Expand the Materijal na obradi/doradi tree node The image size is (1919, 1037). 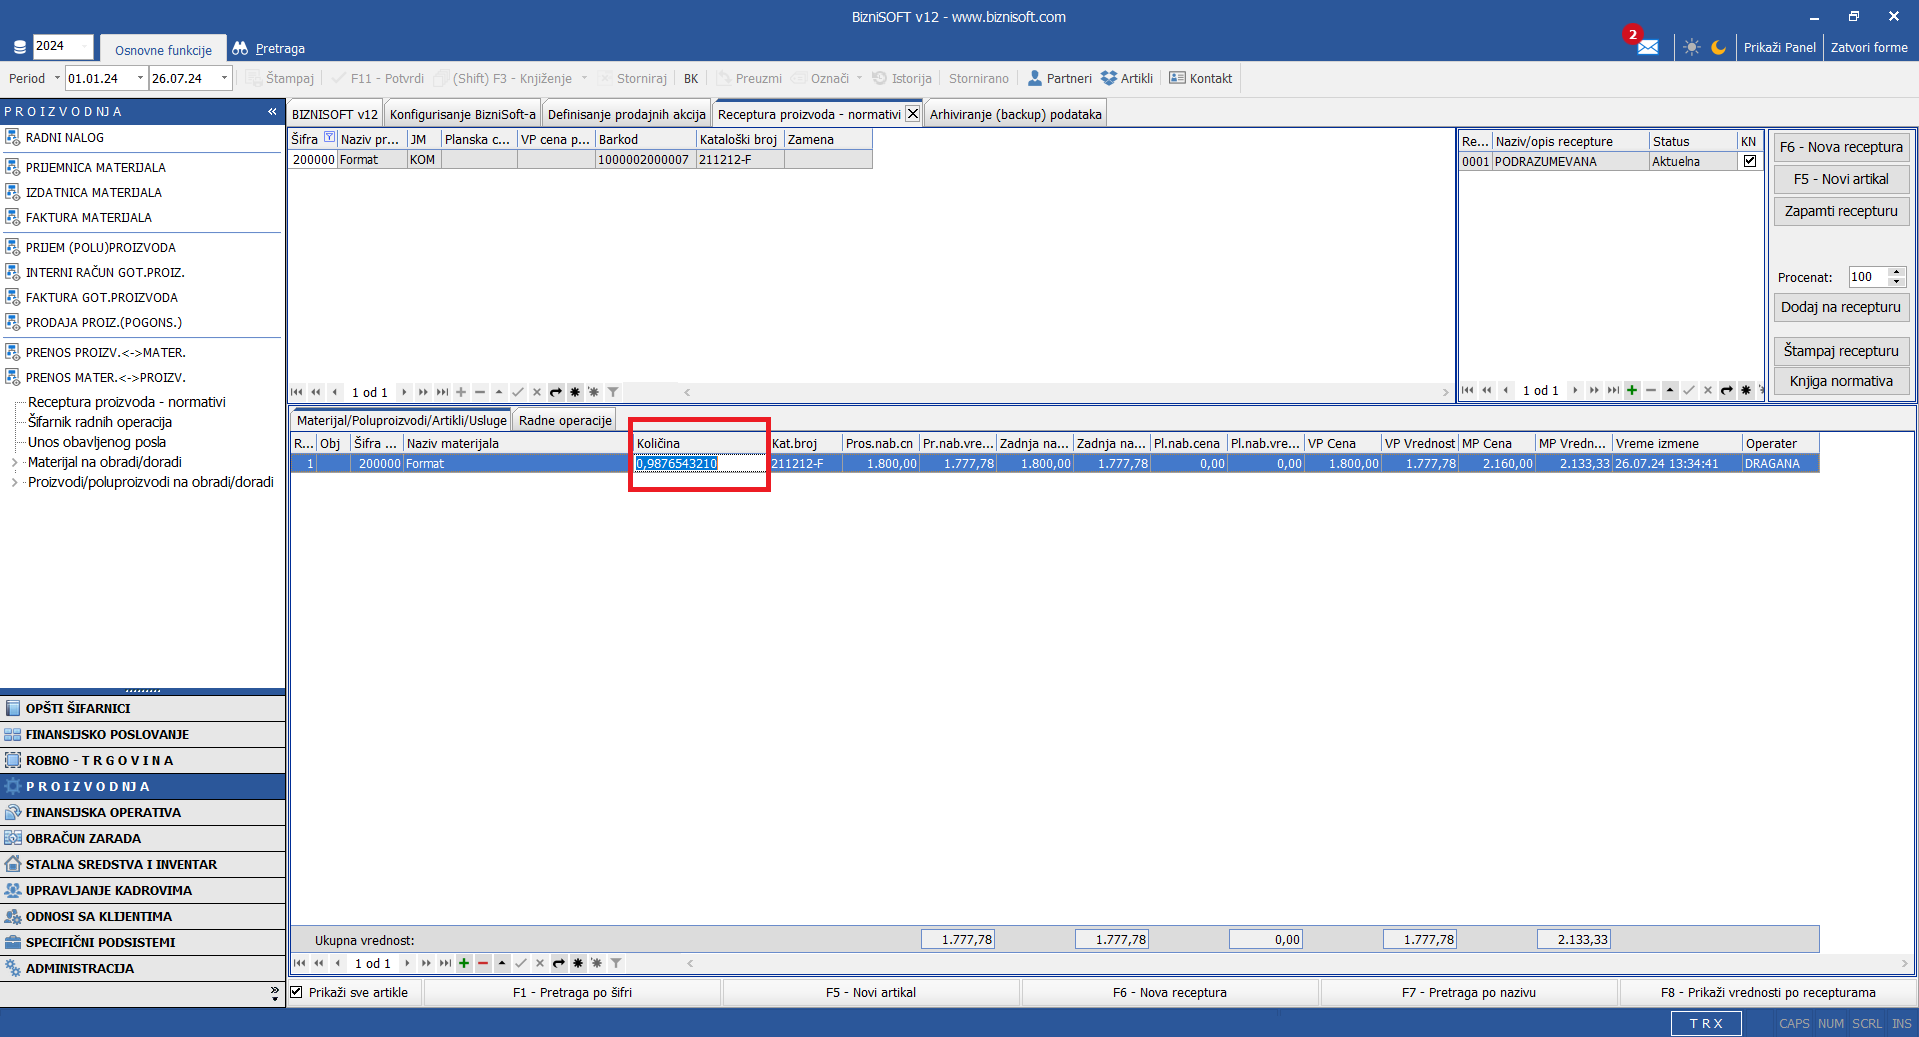pyautogui.click(x=14, y=462)
